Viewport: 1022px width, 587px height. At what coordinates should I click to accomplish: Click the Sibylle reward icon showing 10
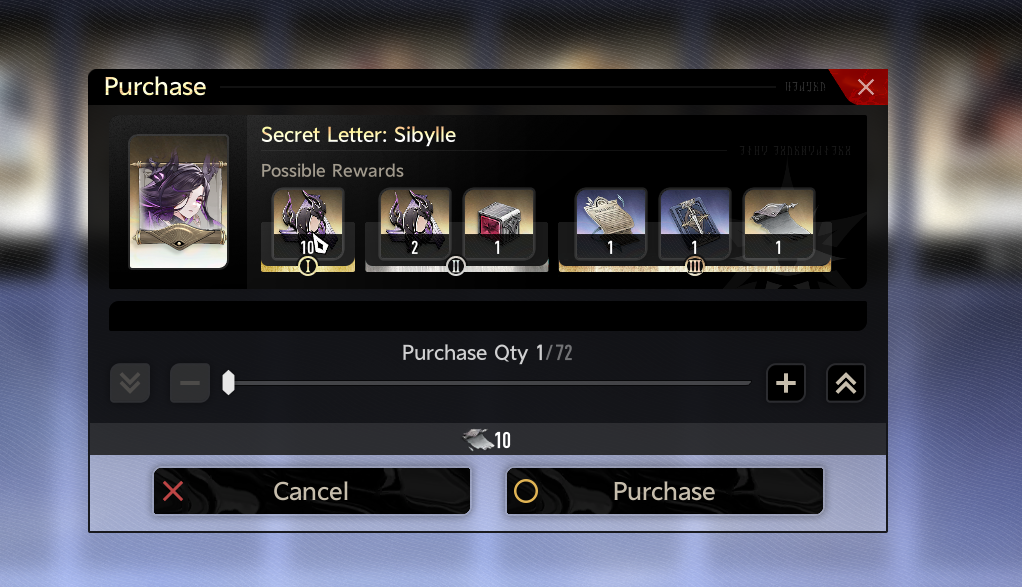(x=308, y=223)
